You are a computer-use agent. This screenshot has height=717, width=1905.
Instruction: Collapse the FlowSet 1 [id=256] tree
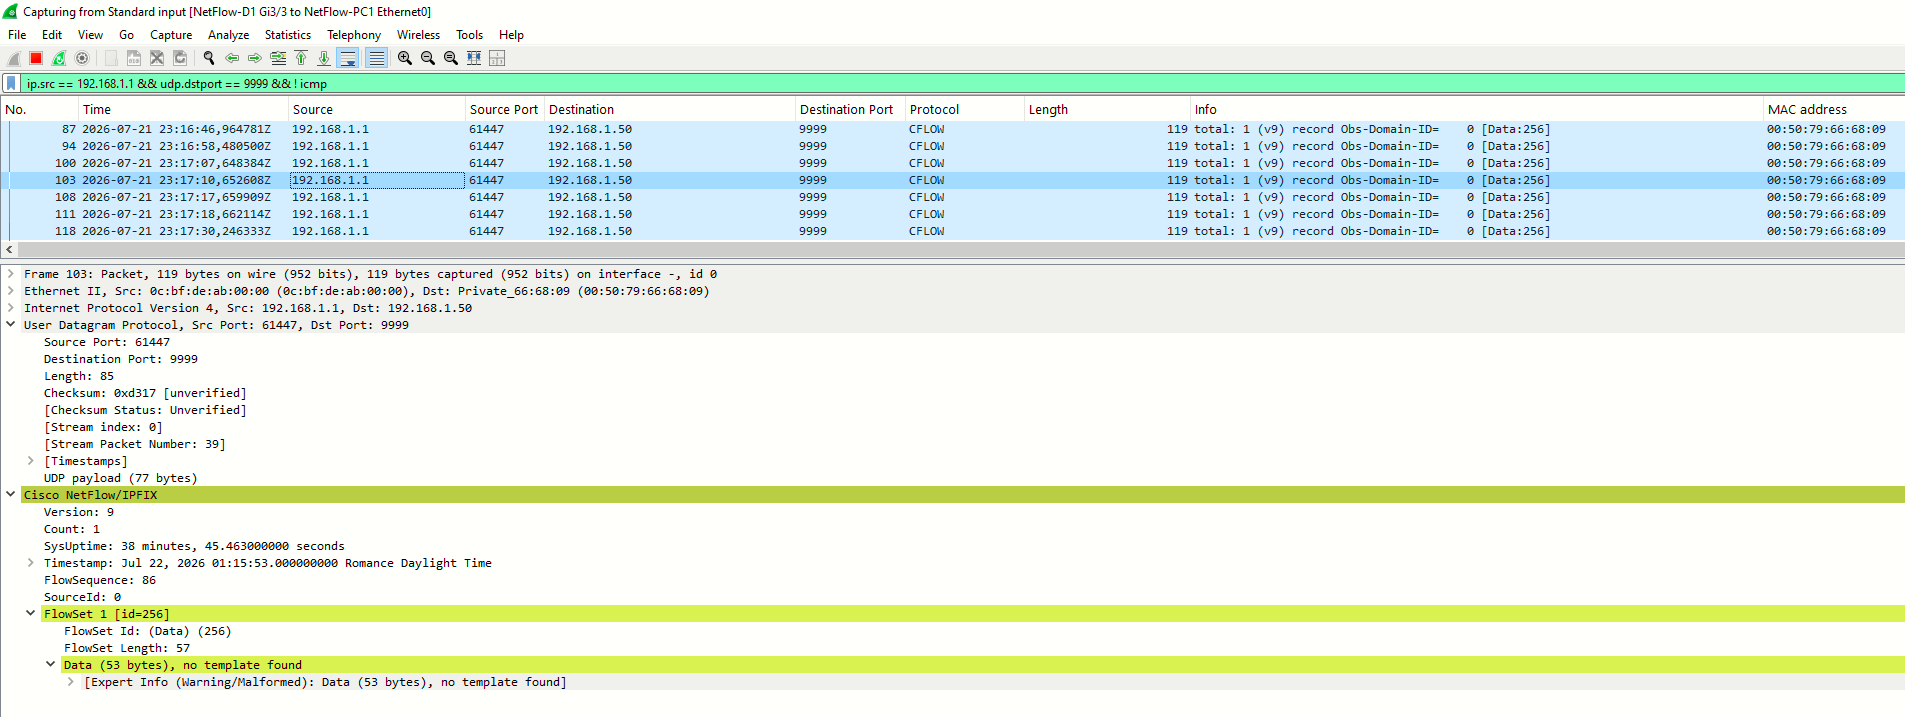click(31, 614)
